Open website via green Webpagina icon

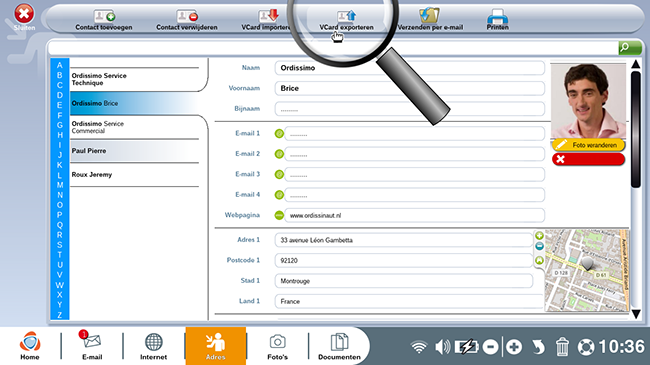[279, 215]
